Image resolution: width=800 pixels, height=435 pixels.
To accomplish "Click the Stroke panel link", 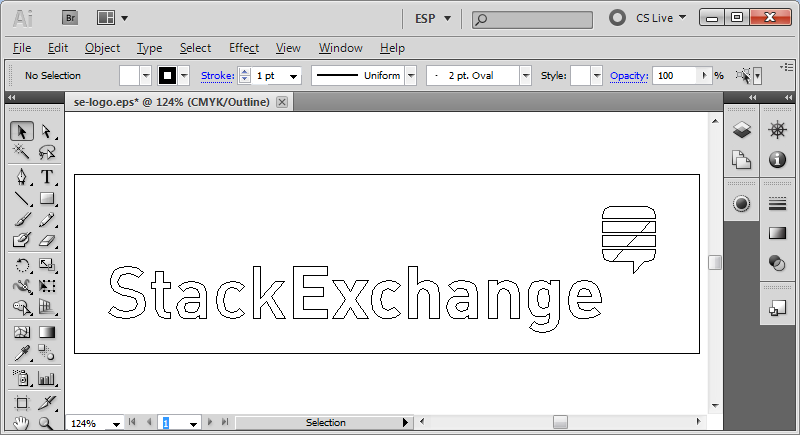I will 217,76.
